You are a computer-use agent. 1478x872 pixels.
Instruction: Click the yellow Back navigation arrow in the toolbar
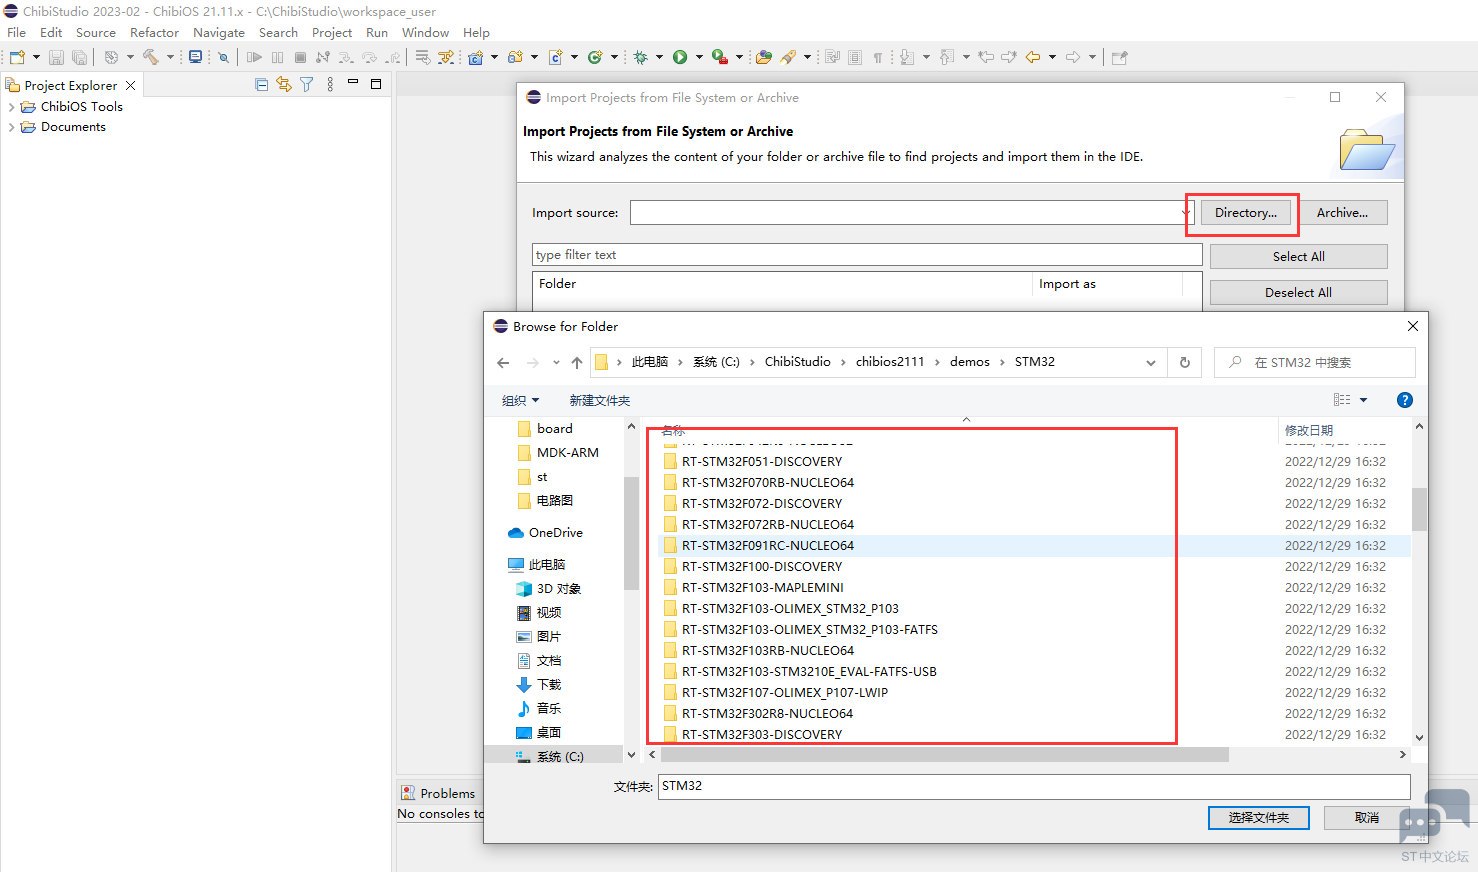coord(1033,57)
